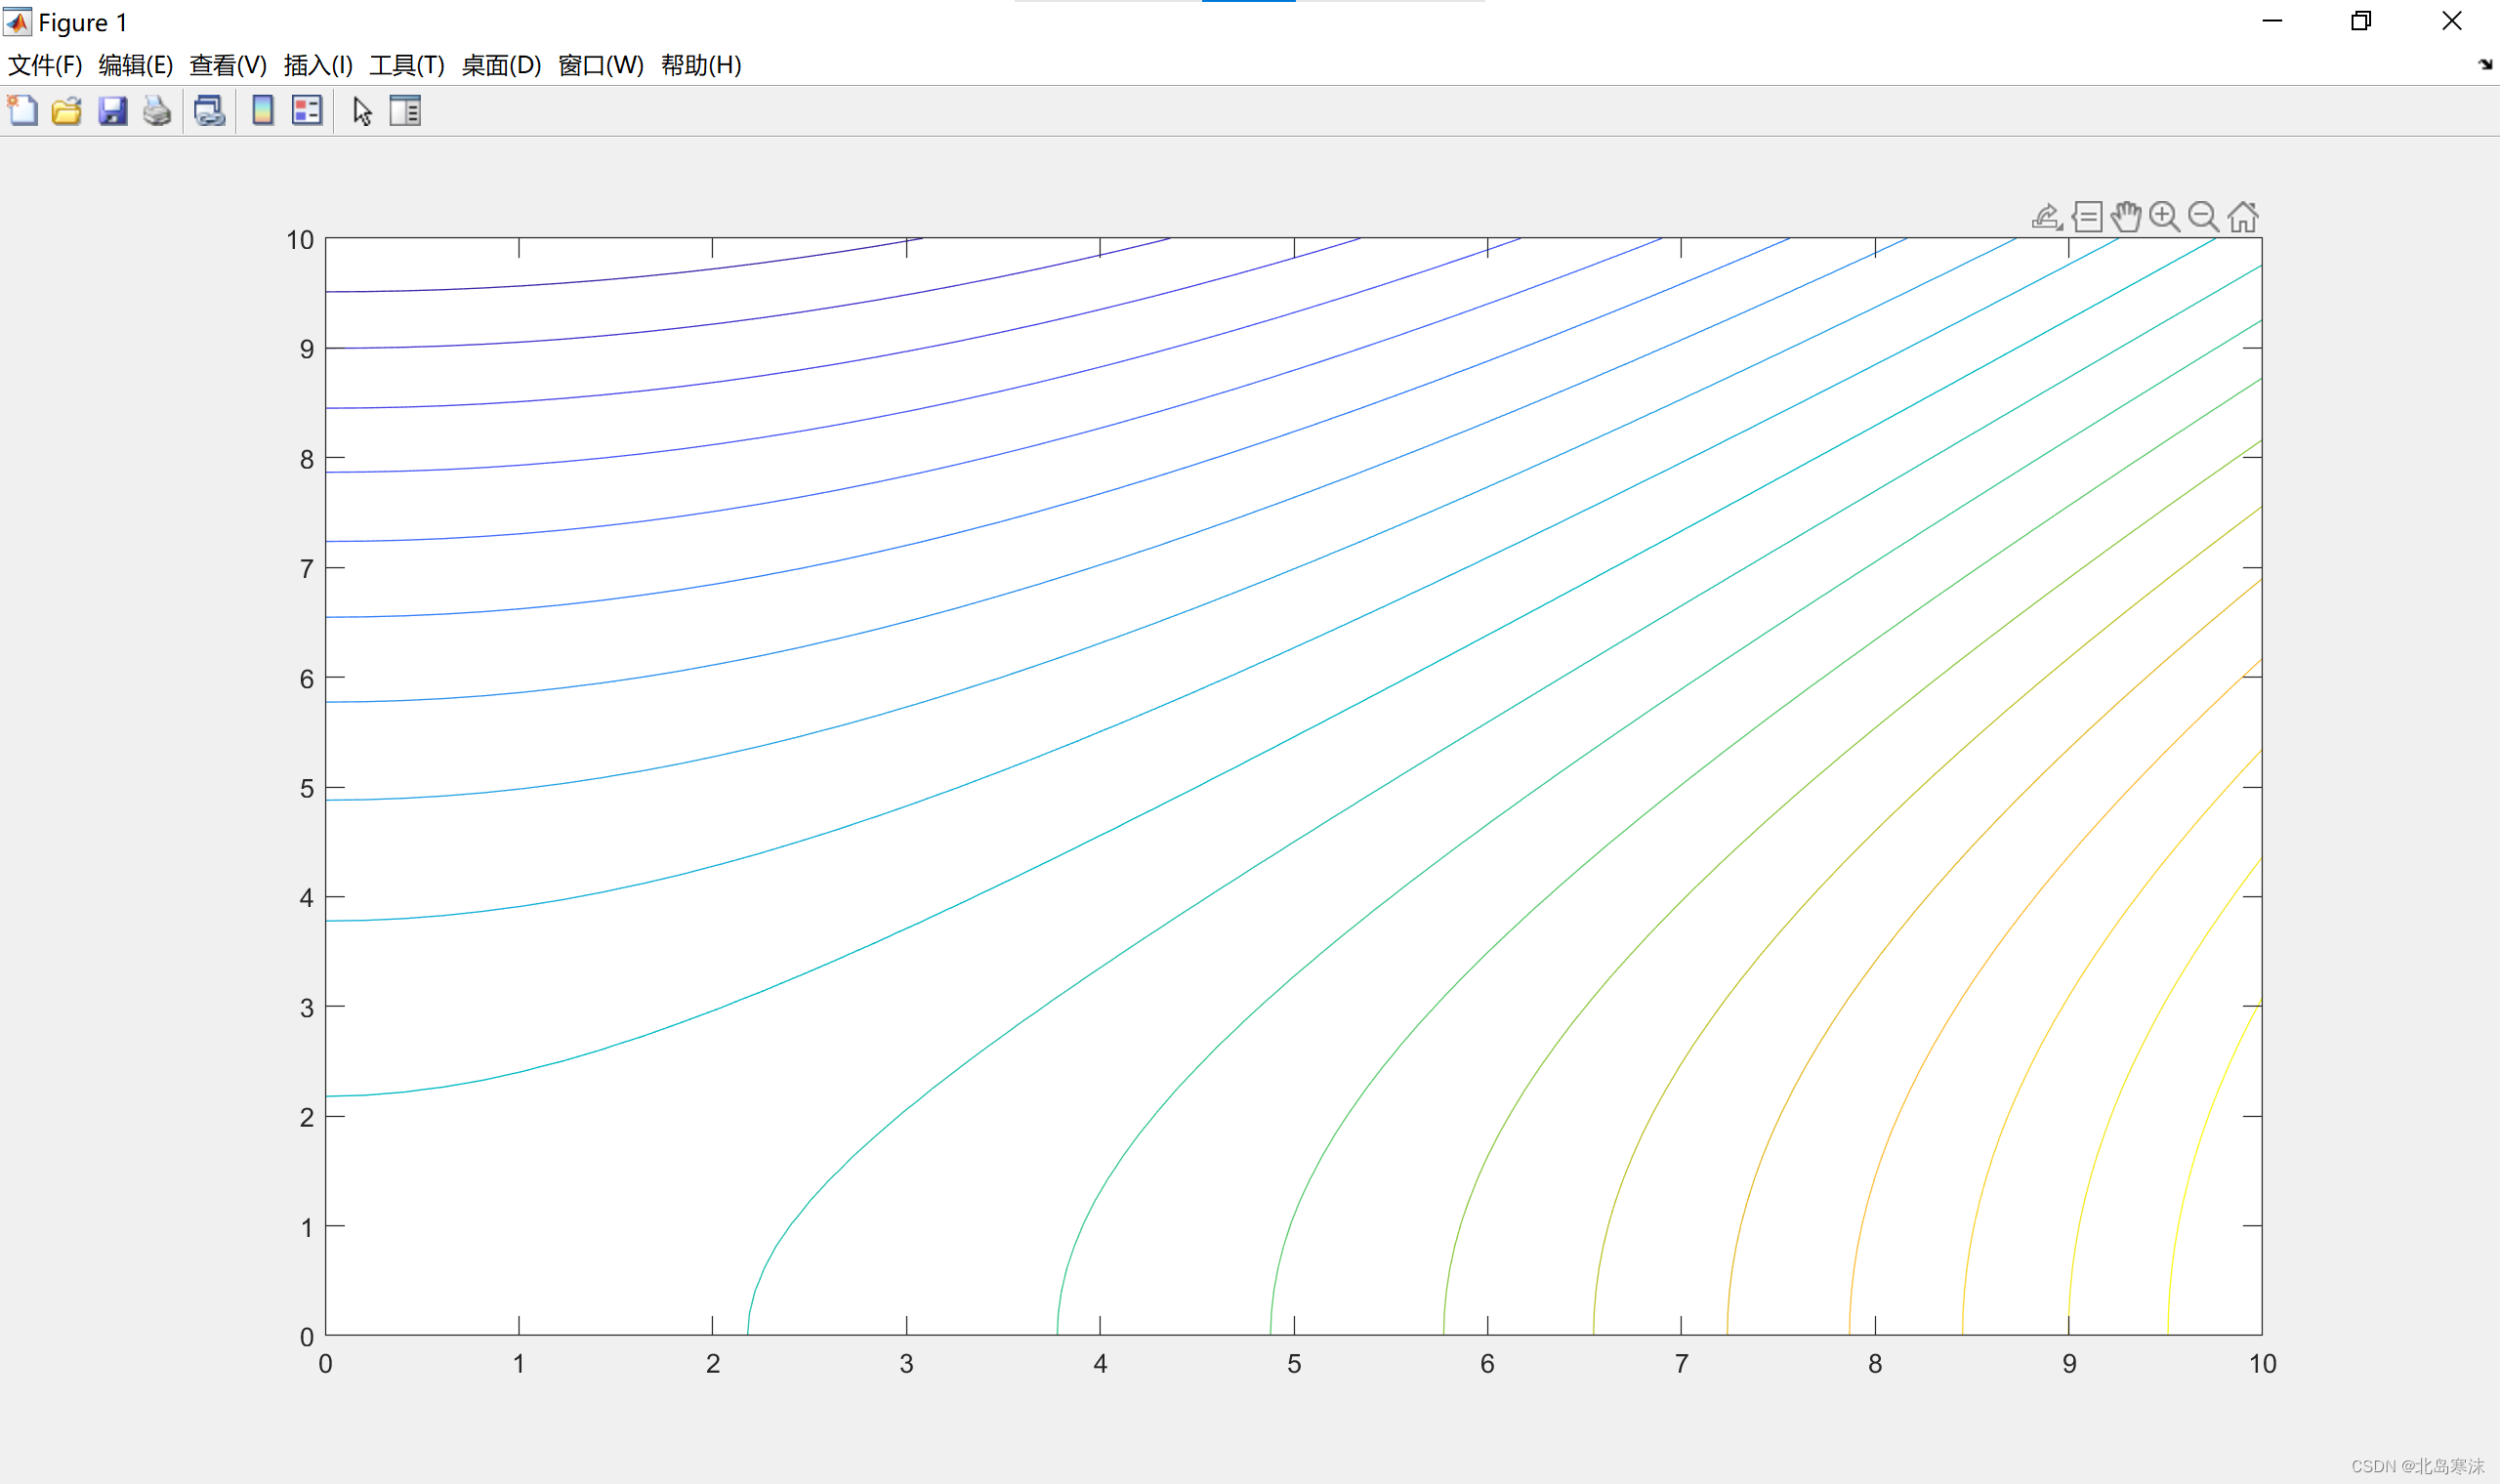
Task: Enable the zoom in magnifier tool
Action: point(2164,216)
